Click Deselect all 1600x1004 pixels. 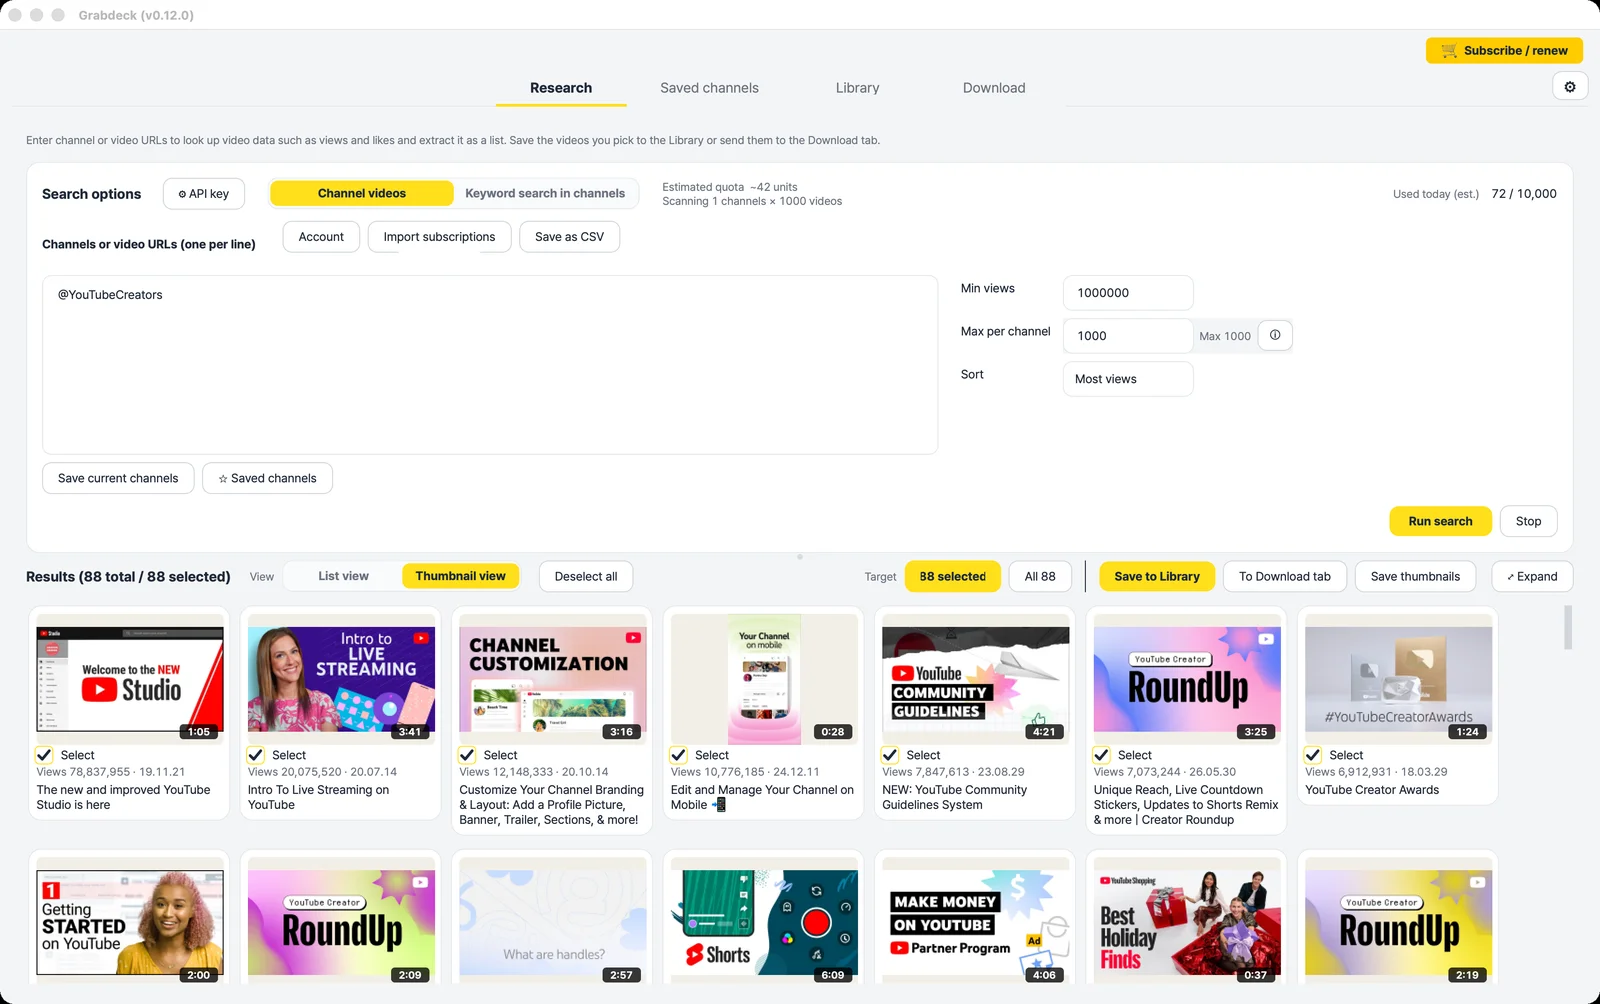pos(586,577)
